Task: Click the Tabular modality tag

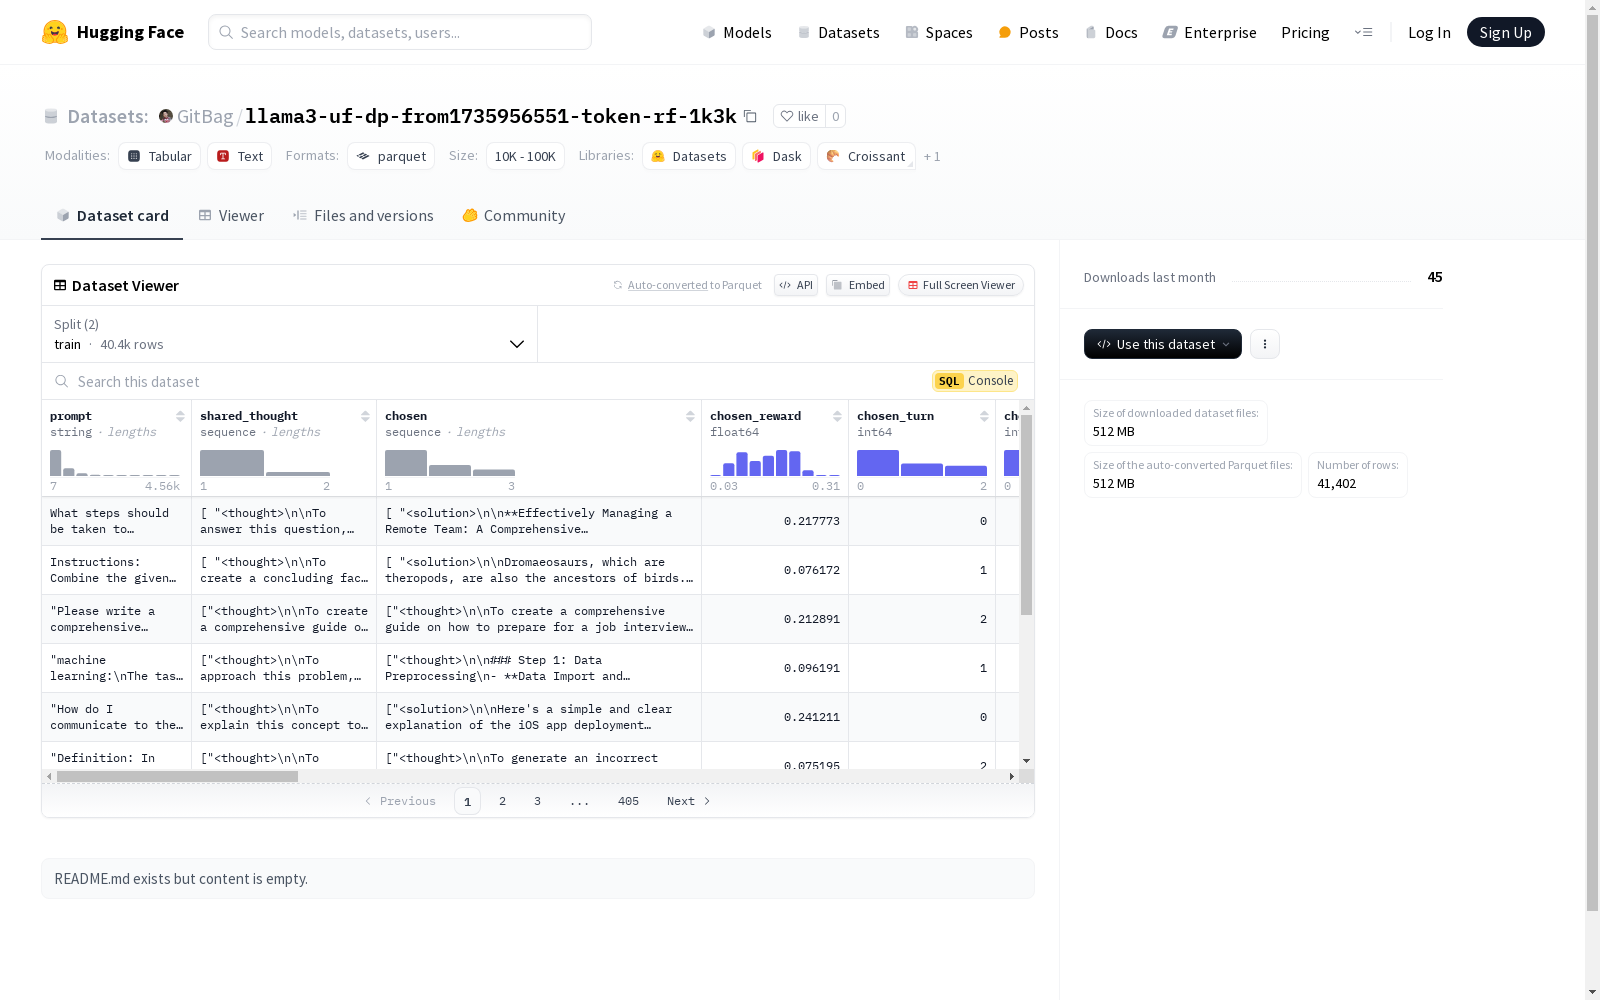Action: pos(160,156)
